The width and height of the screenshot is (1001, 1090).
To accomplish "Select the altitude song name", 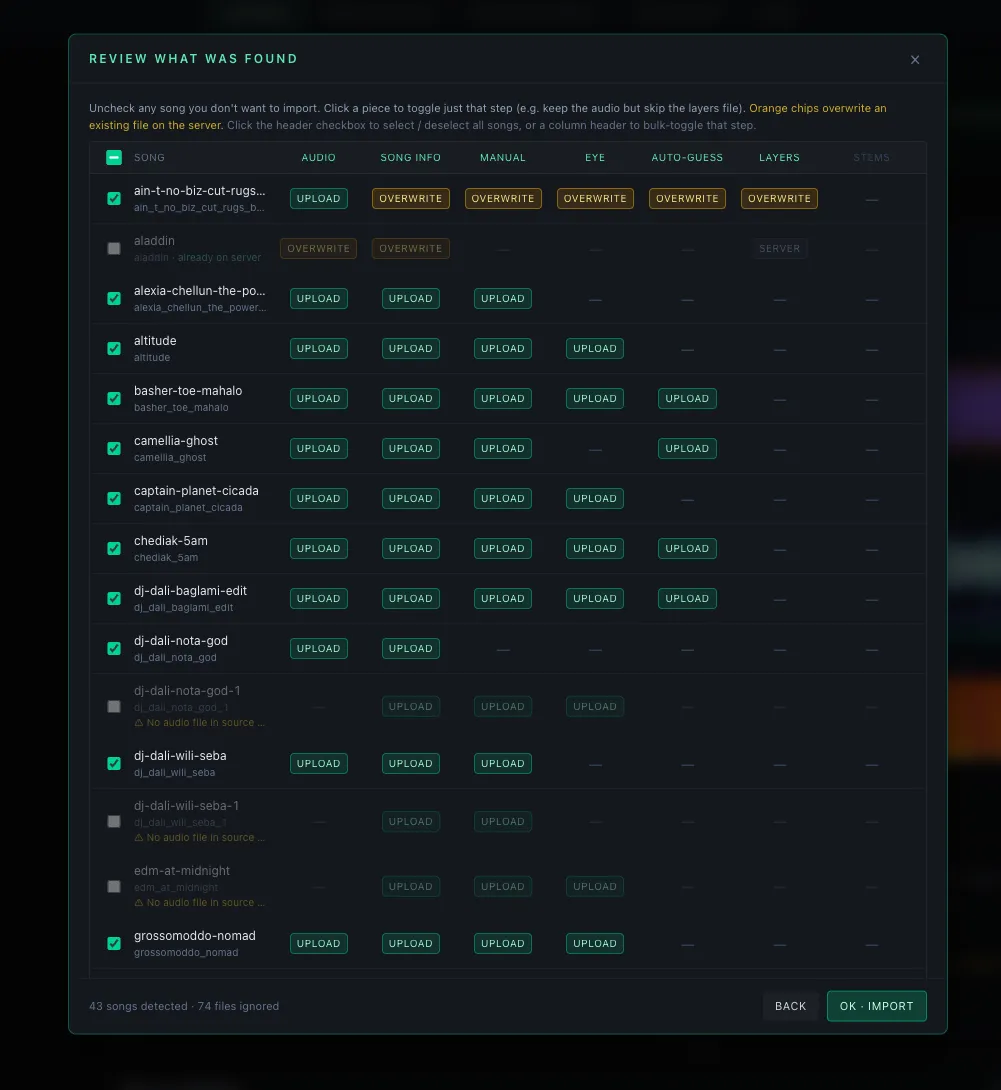I will pyautogui.click(x=155, y=341).
